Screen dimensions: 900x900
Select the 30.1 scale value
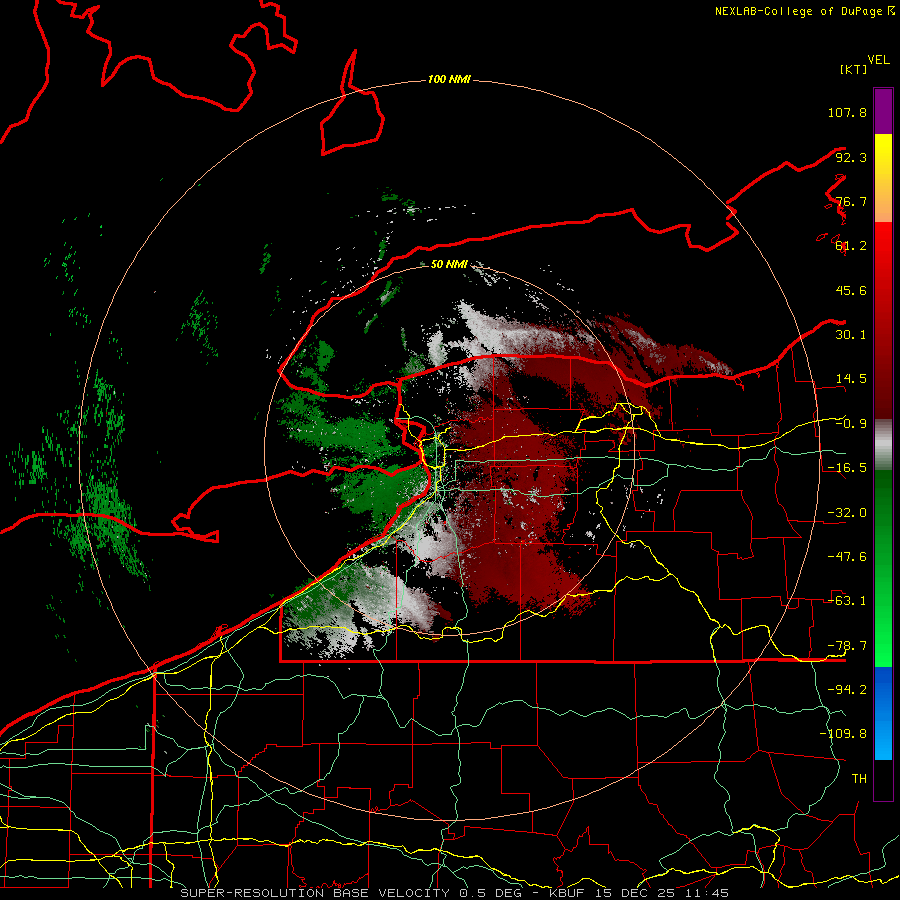coord(851,334)
